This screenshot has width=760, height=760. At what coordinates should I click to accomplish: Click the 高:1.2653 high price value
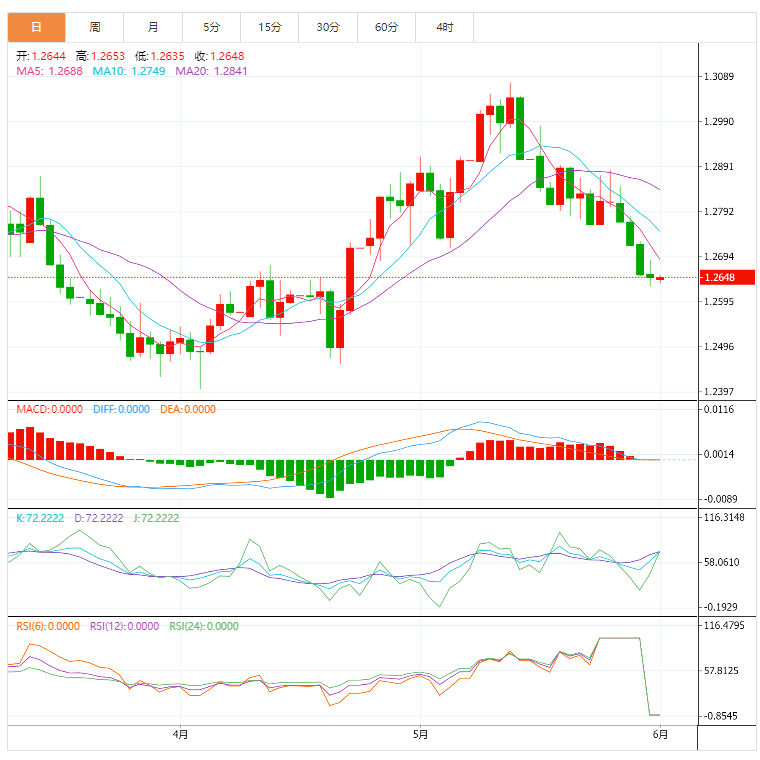100,56
